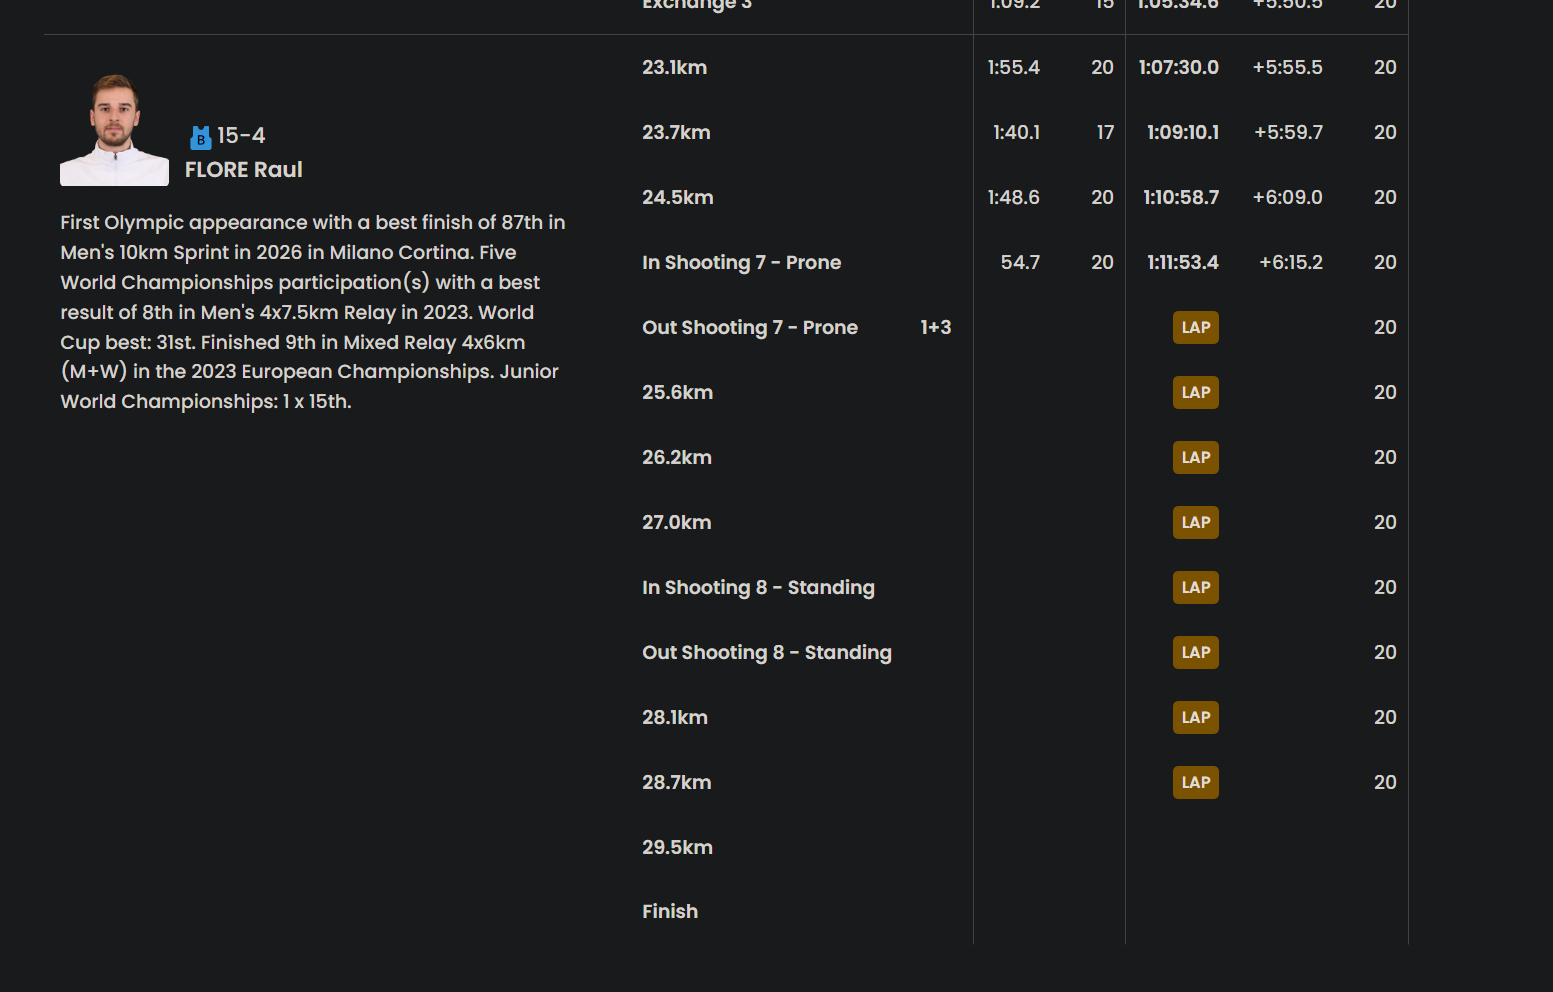Select the 23.7km split row label
This screenshot has height=992, width=1553.
[x=677, y=133]
